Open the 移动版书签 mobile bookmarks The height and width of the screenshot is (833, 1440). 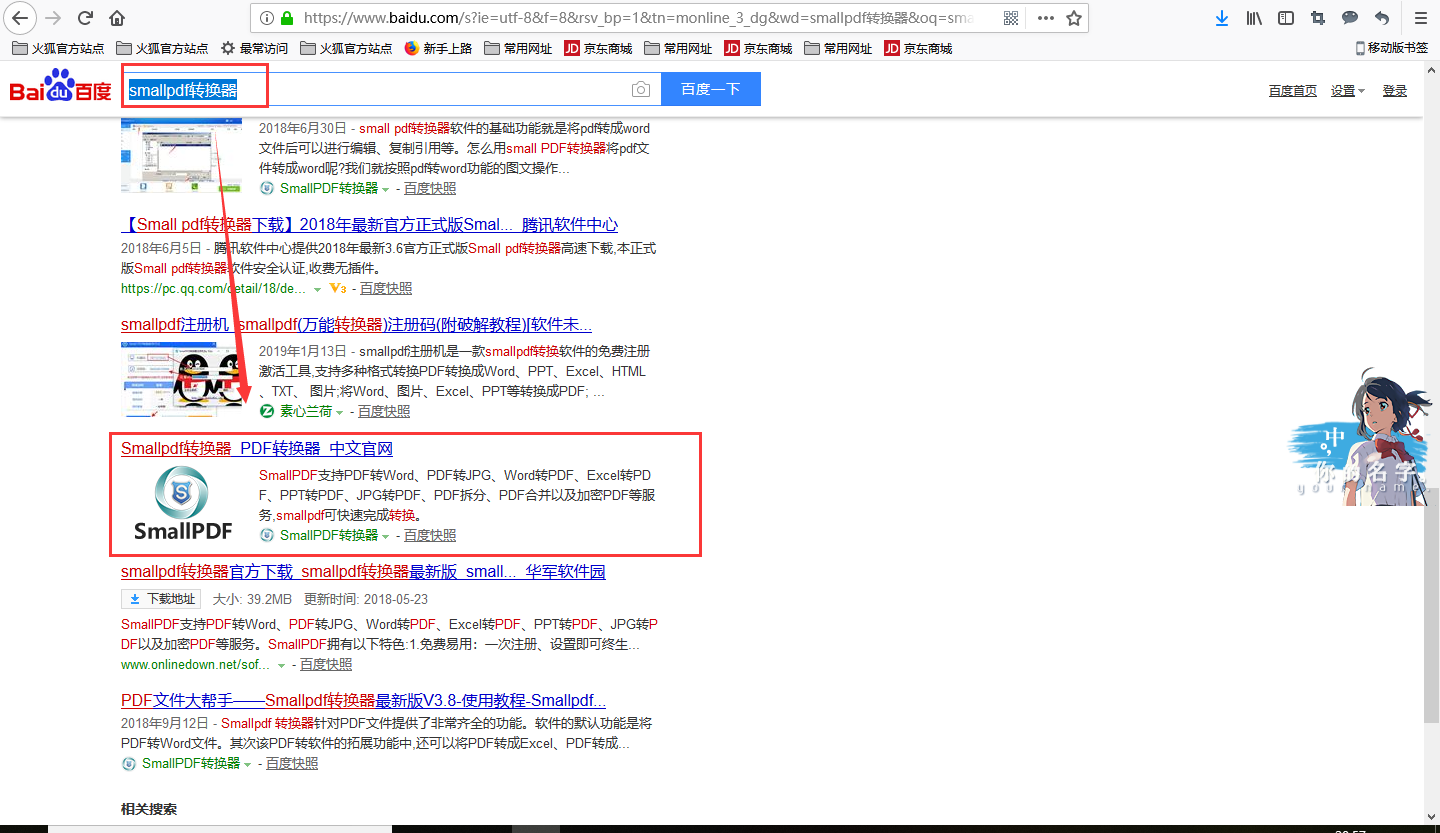(x=1391, y=48)
